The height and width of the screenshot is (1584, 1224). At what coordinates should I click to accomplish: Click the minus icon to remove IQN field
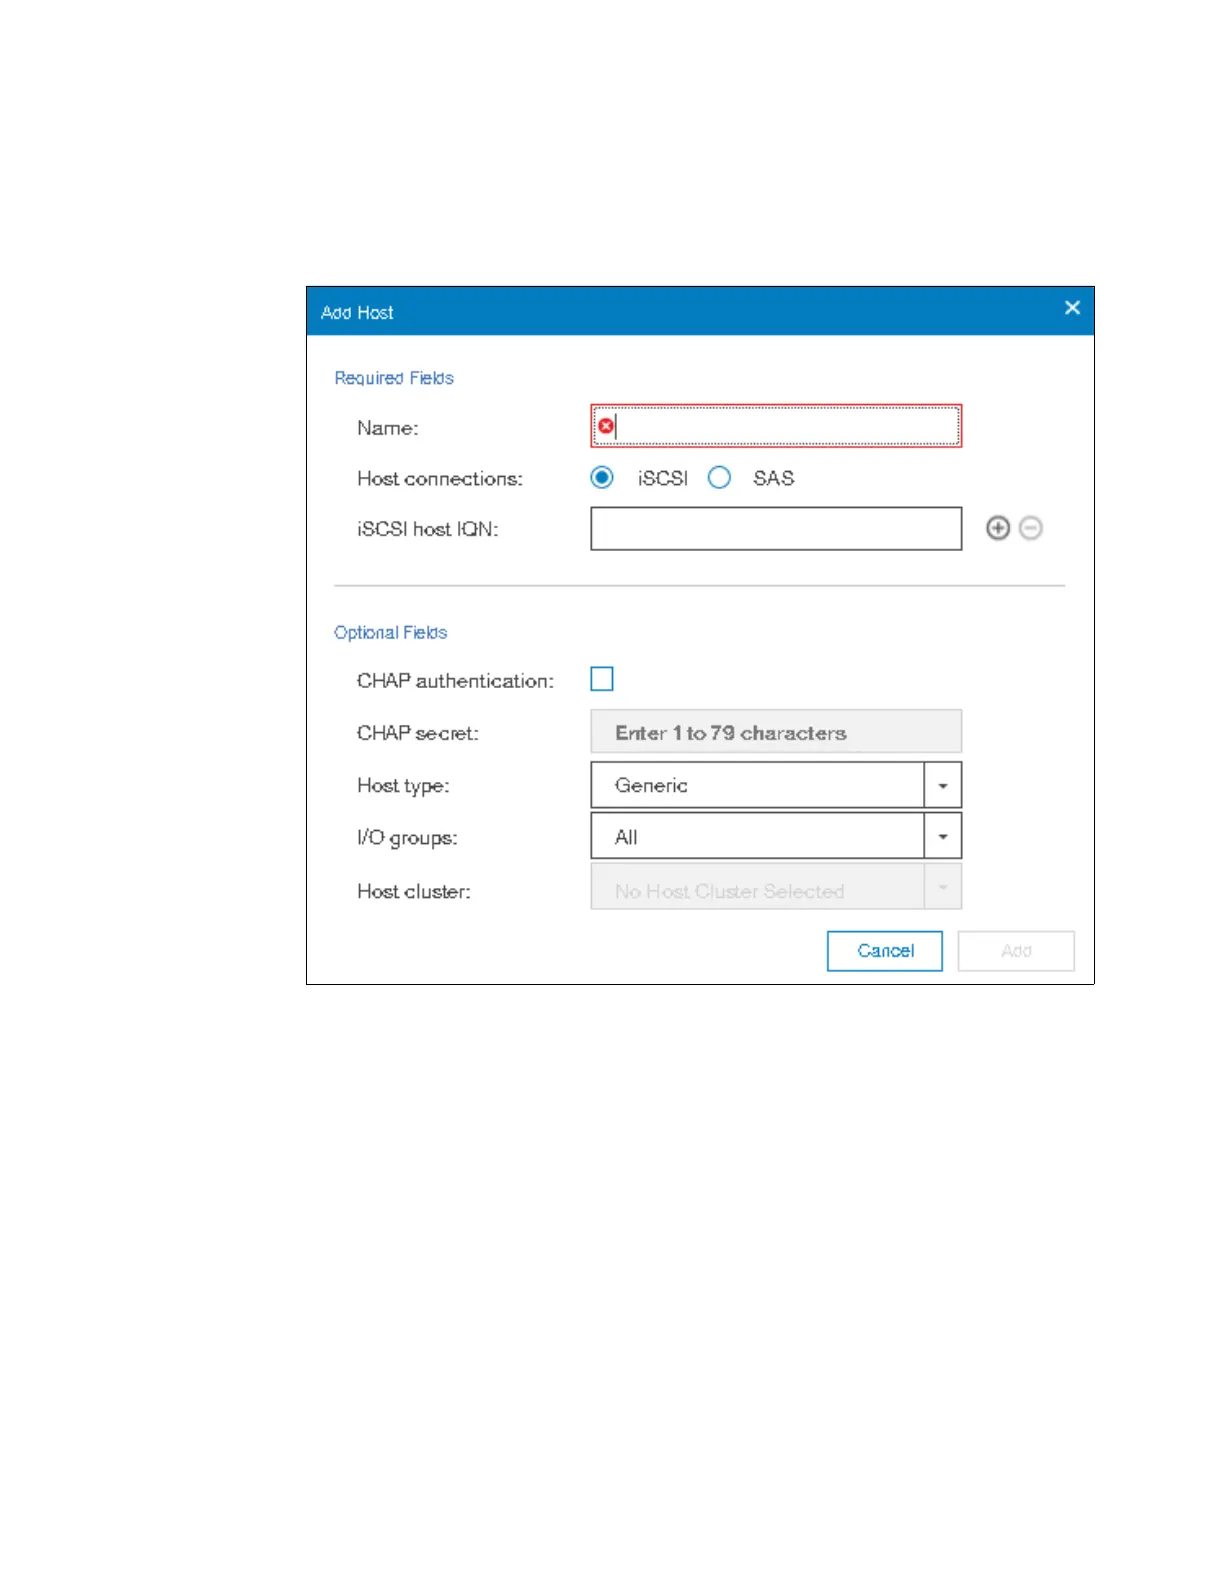[x=1031, y=528]
